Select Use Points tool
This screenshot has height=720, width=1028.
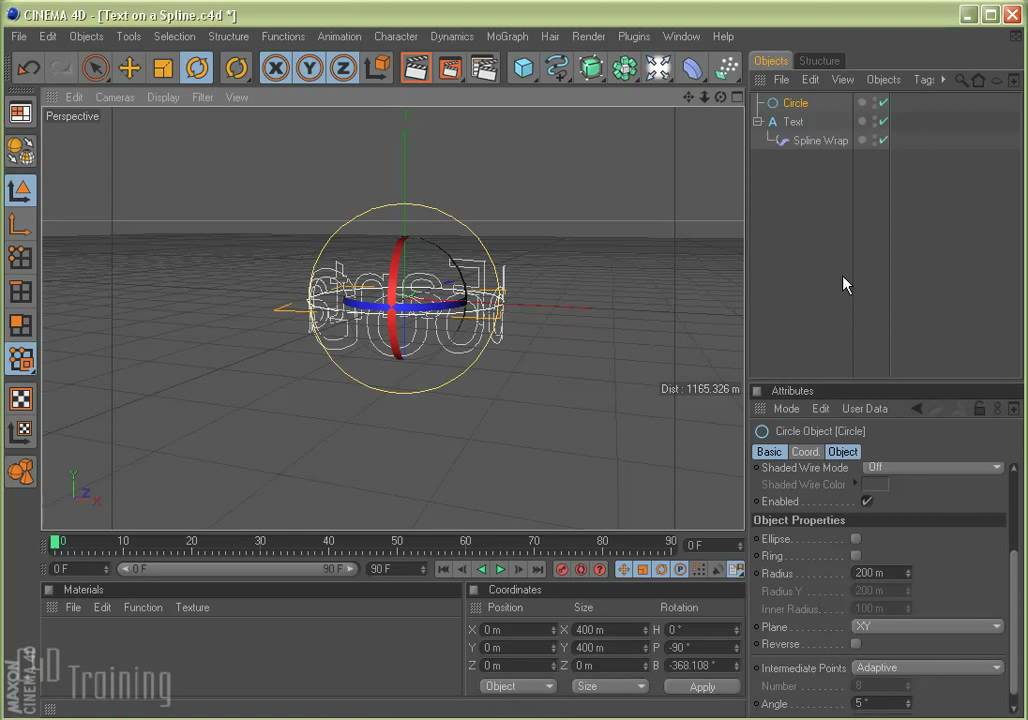click(20, 258)
